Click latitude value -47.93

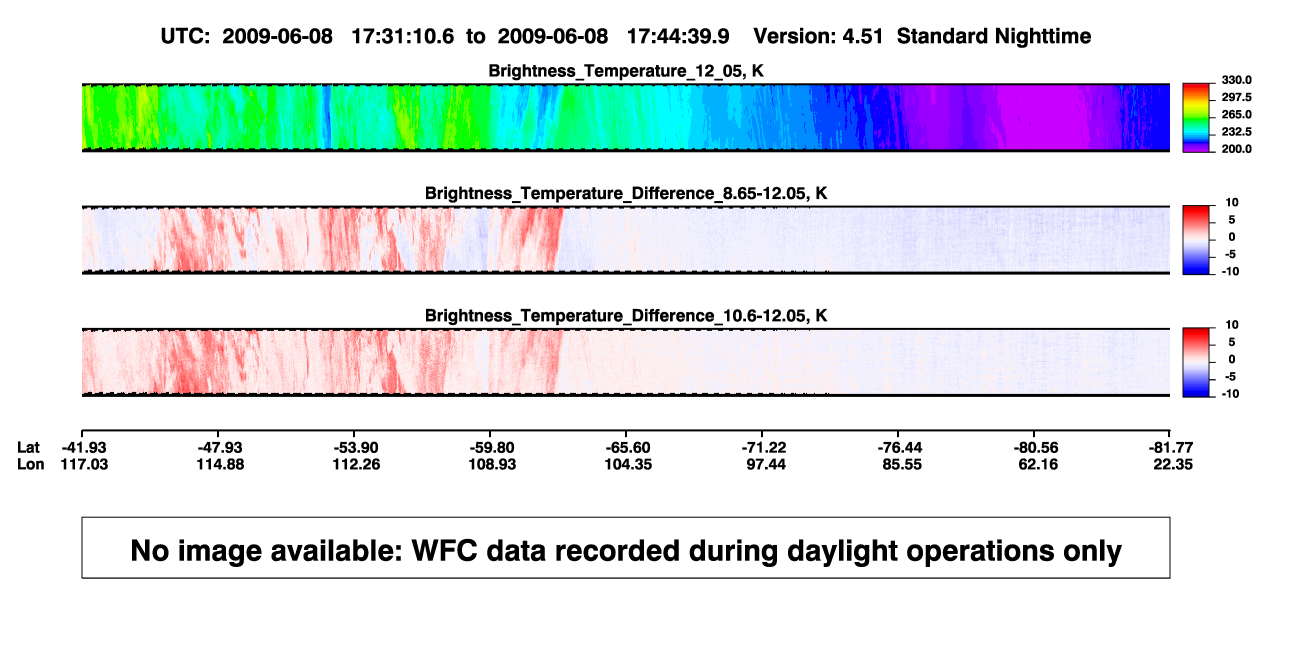click(218, 447)
